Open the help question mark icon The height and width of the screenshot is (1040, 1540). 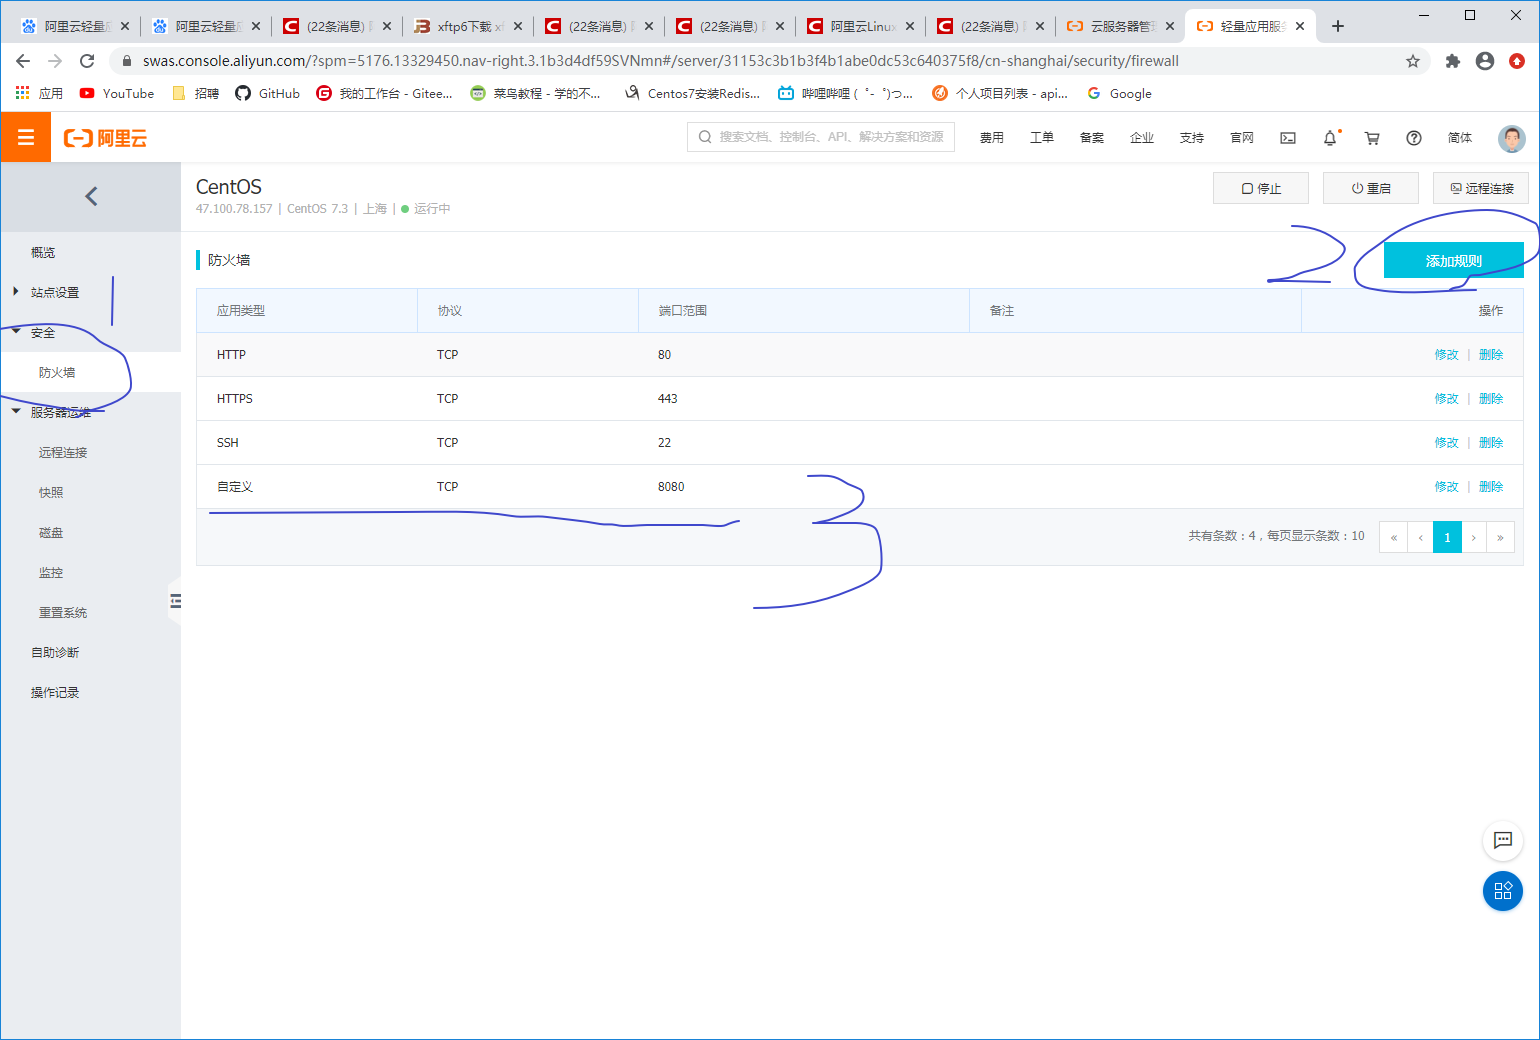(x=1414, y=138)
